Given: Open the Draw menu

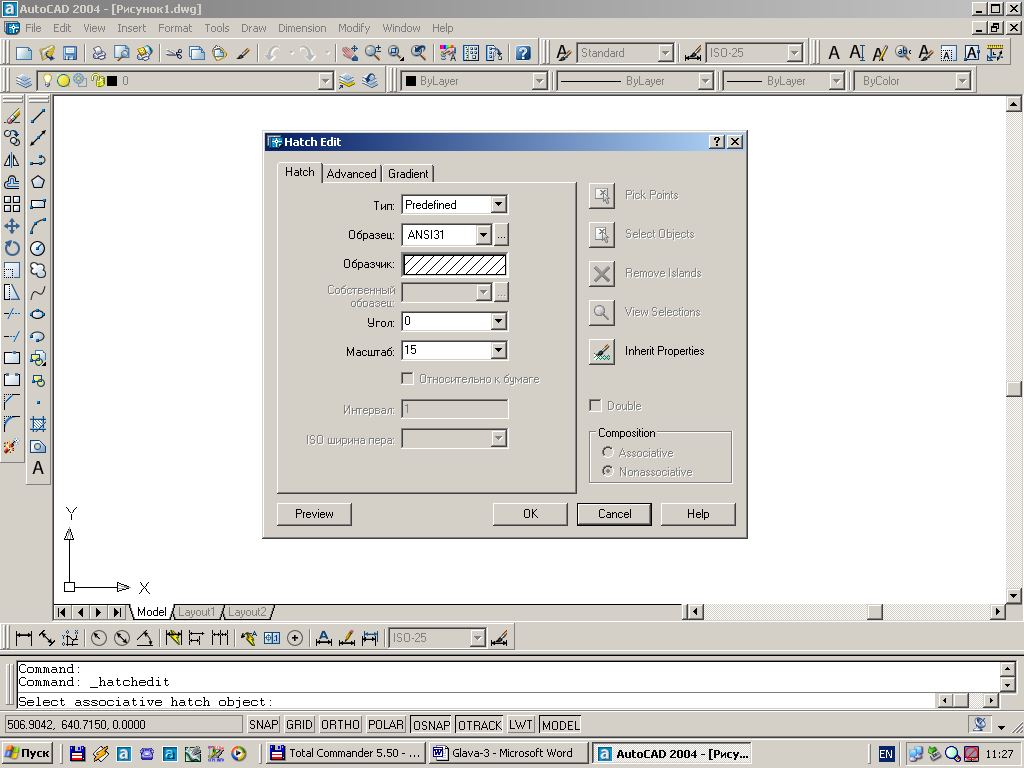Looking at the screenshot, I should [253, 28].
